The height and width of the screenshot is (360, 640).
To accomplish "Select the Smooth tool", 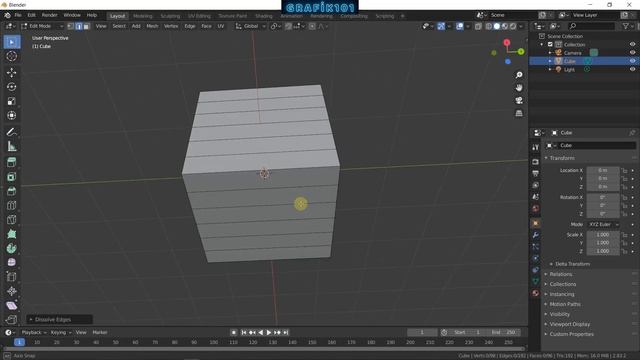I will tap(12, 262).
